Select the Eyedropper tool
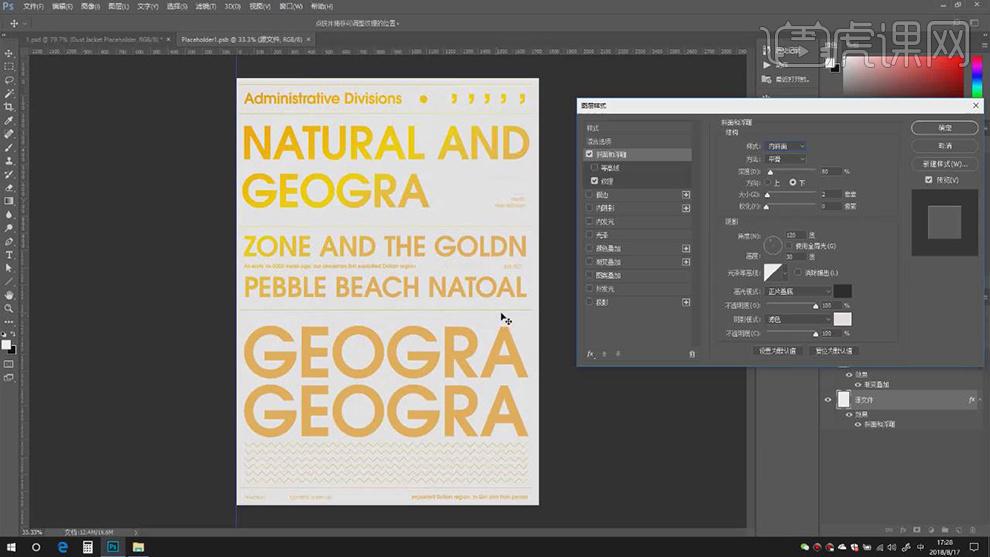Viewport: 990px width, 557px height. [x=9, y=120]
